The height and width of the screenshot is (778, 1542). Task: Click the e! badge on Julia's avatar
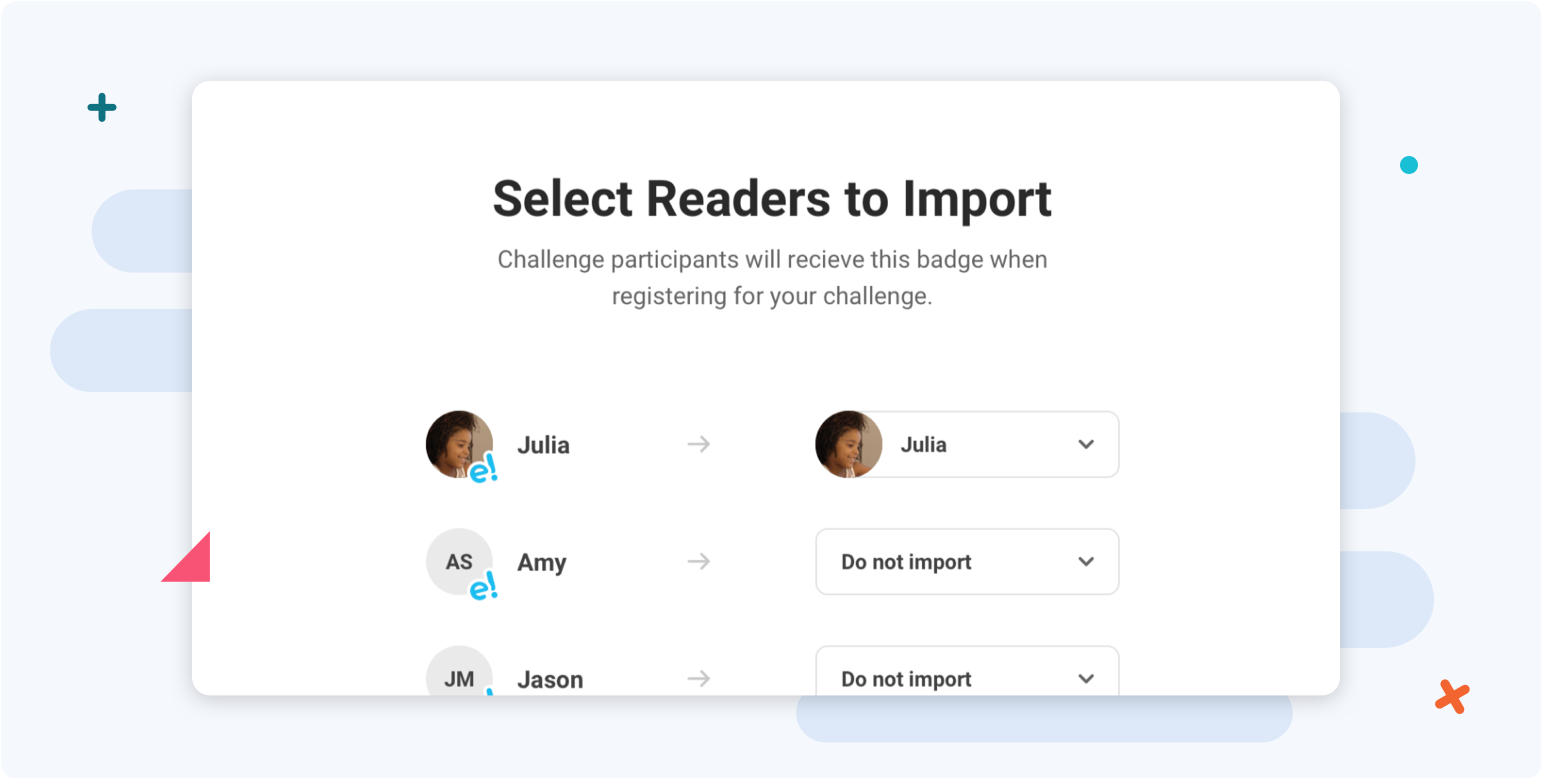(x=484, y=471)
